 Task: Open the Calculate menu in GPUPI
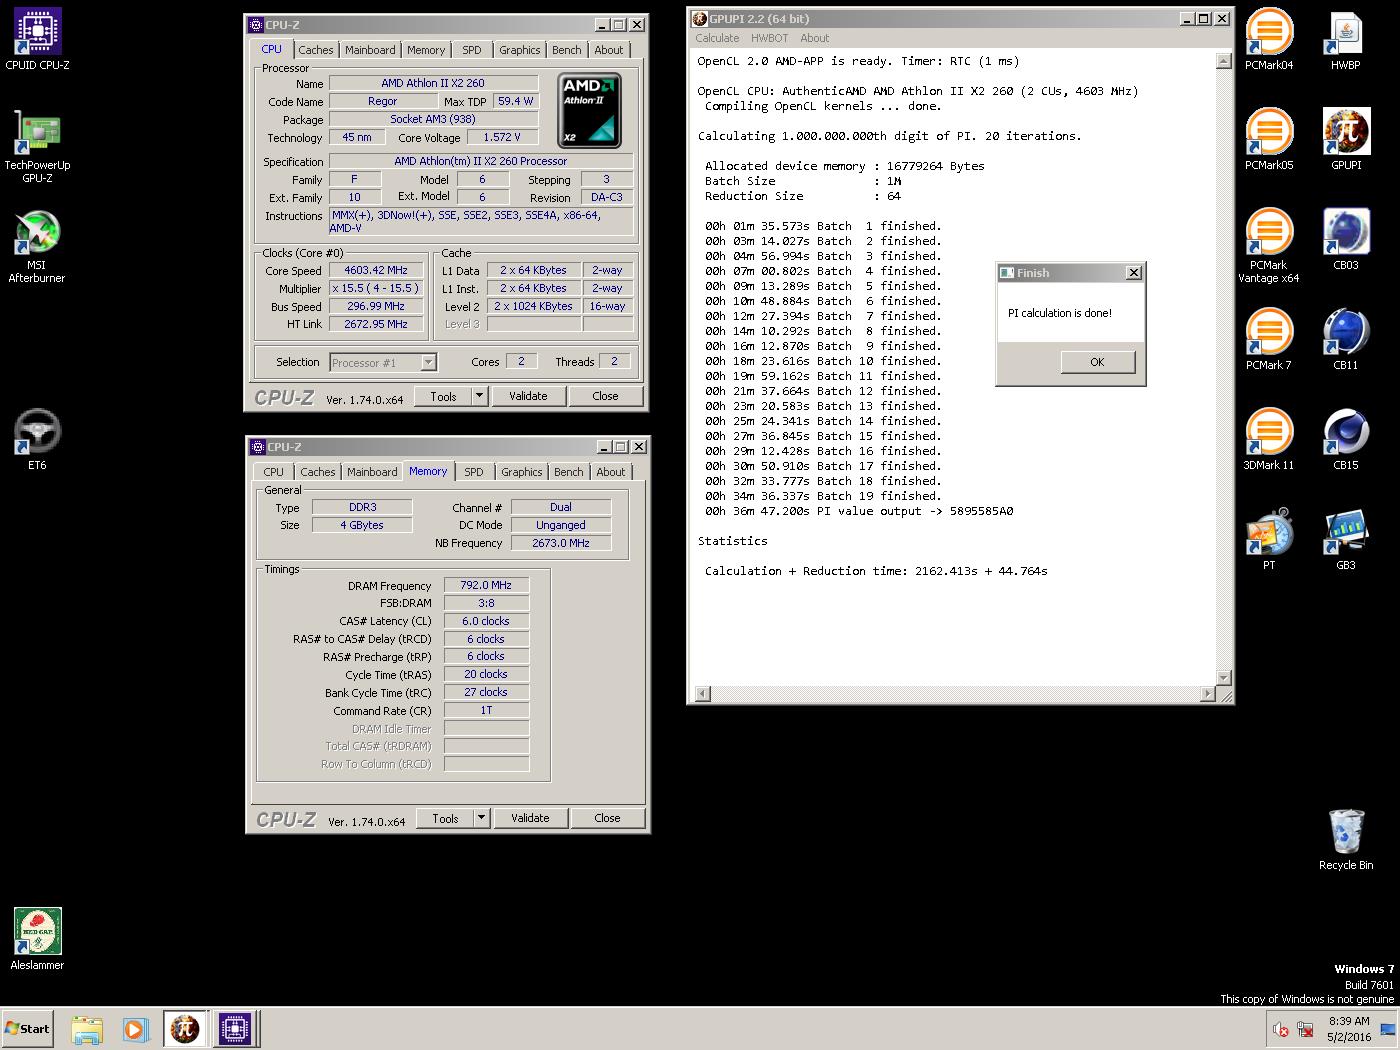coord(717,38)
